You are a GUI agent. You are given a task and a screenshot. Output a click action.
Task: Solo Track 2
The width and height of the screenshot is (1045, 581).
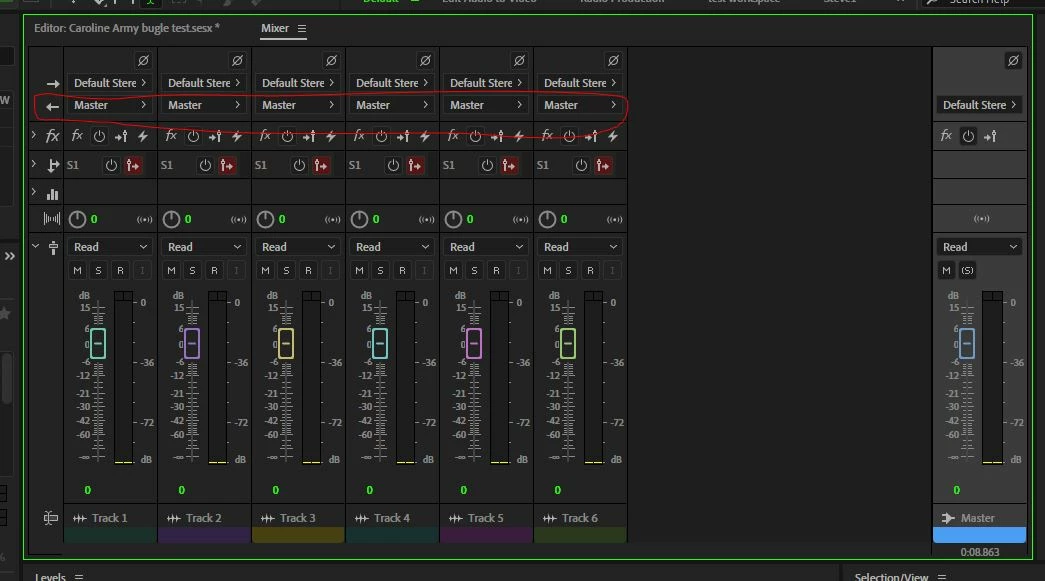(x=193, y=271)
